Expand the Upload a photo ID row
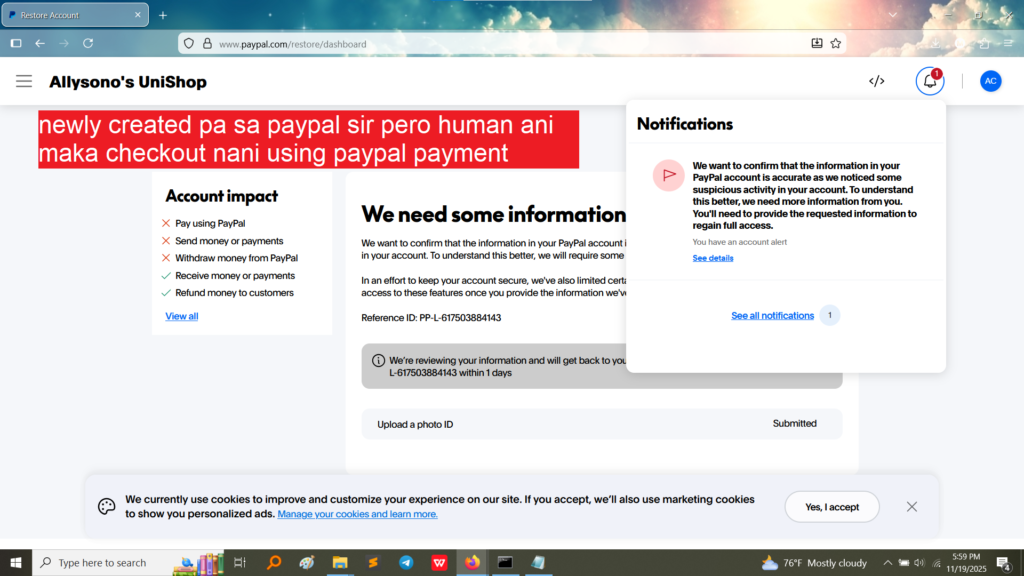1024x576 pixels. pyautogui.click(x=601, y=424)
